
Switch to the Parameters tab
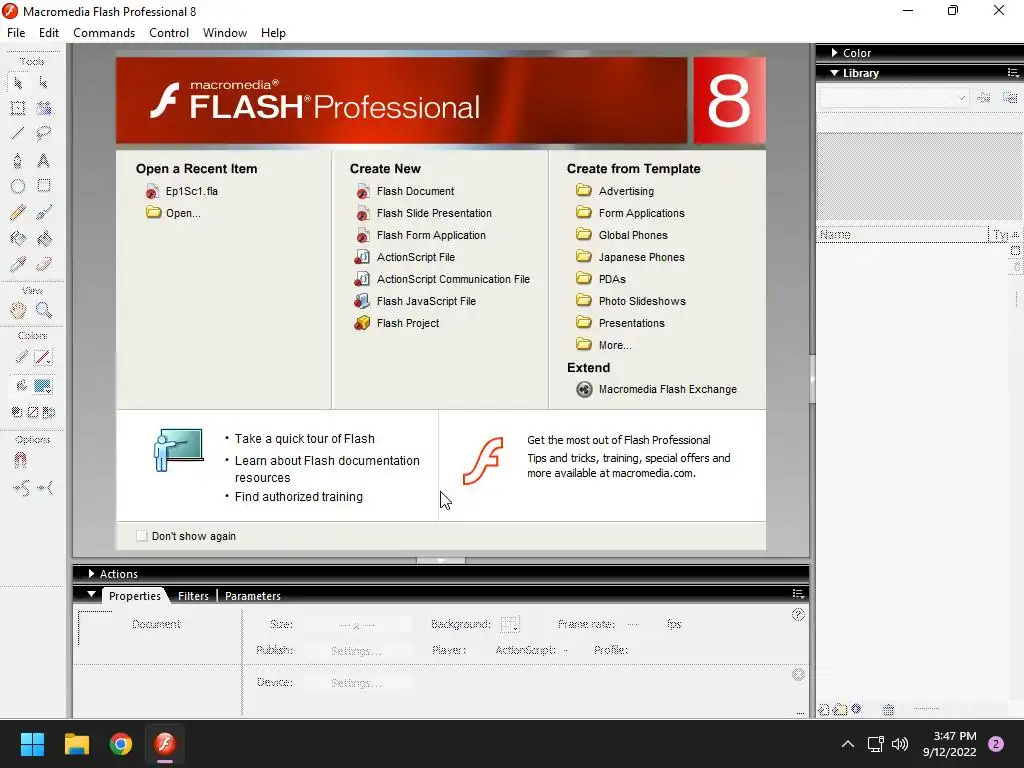point(253,596)
